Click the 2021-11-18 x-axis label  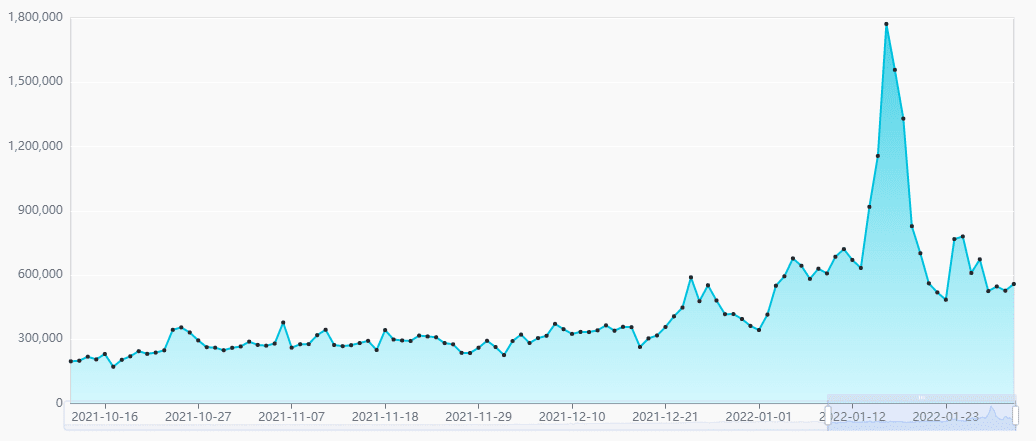tap(385, 417)
